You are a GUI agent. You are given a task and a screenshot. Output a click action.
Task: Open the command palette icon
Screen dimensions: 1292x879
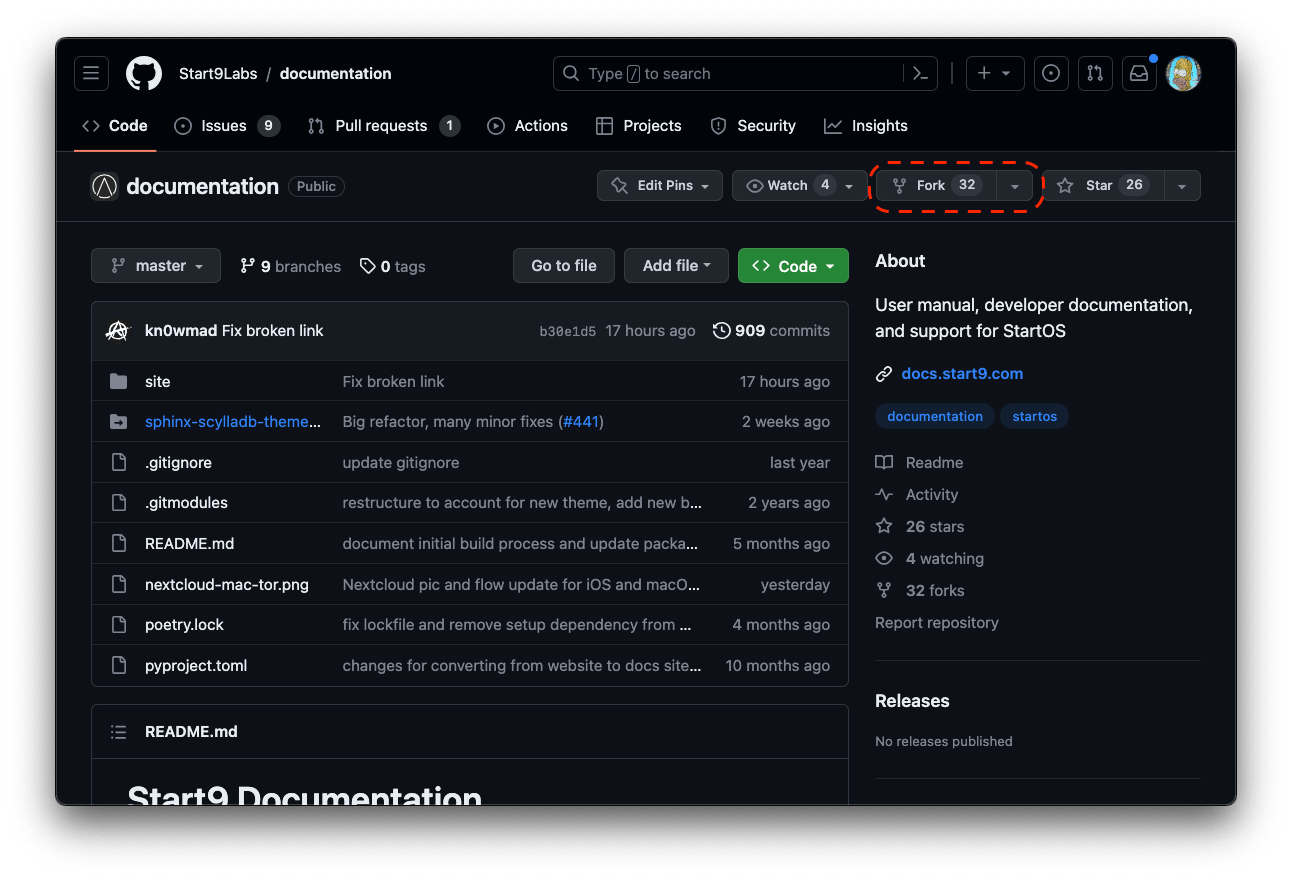(920, 74)
